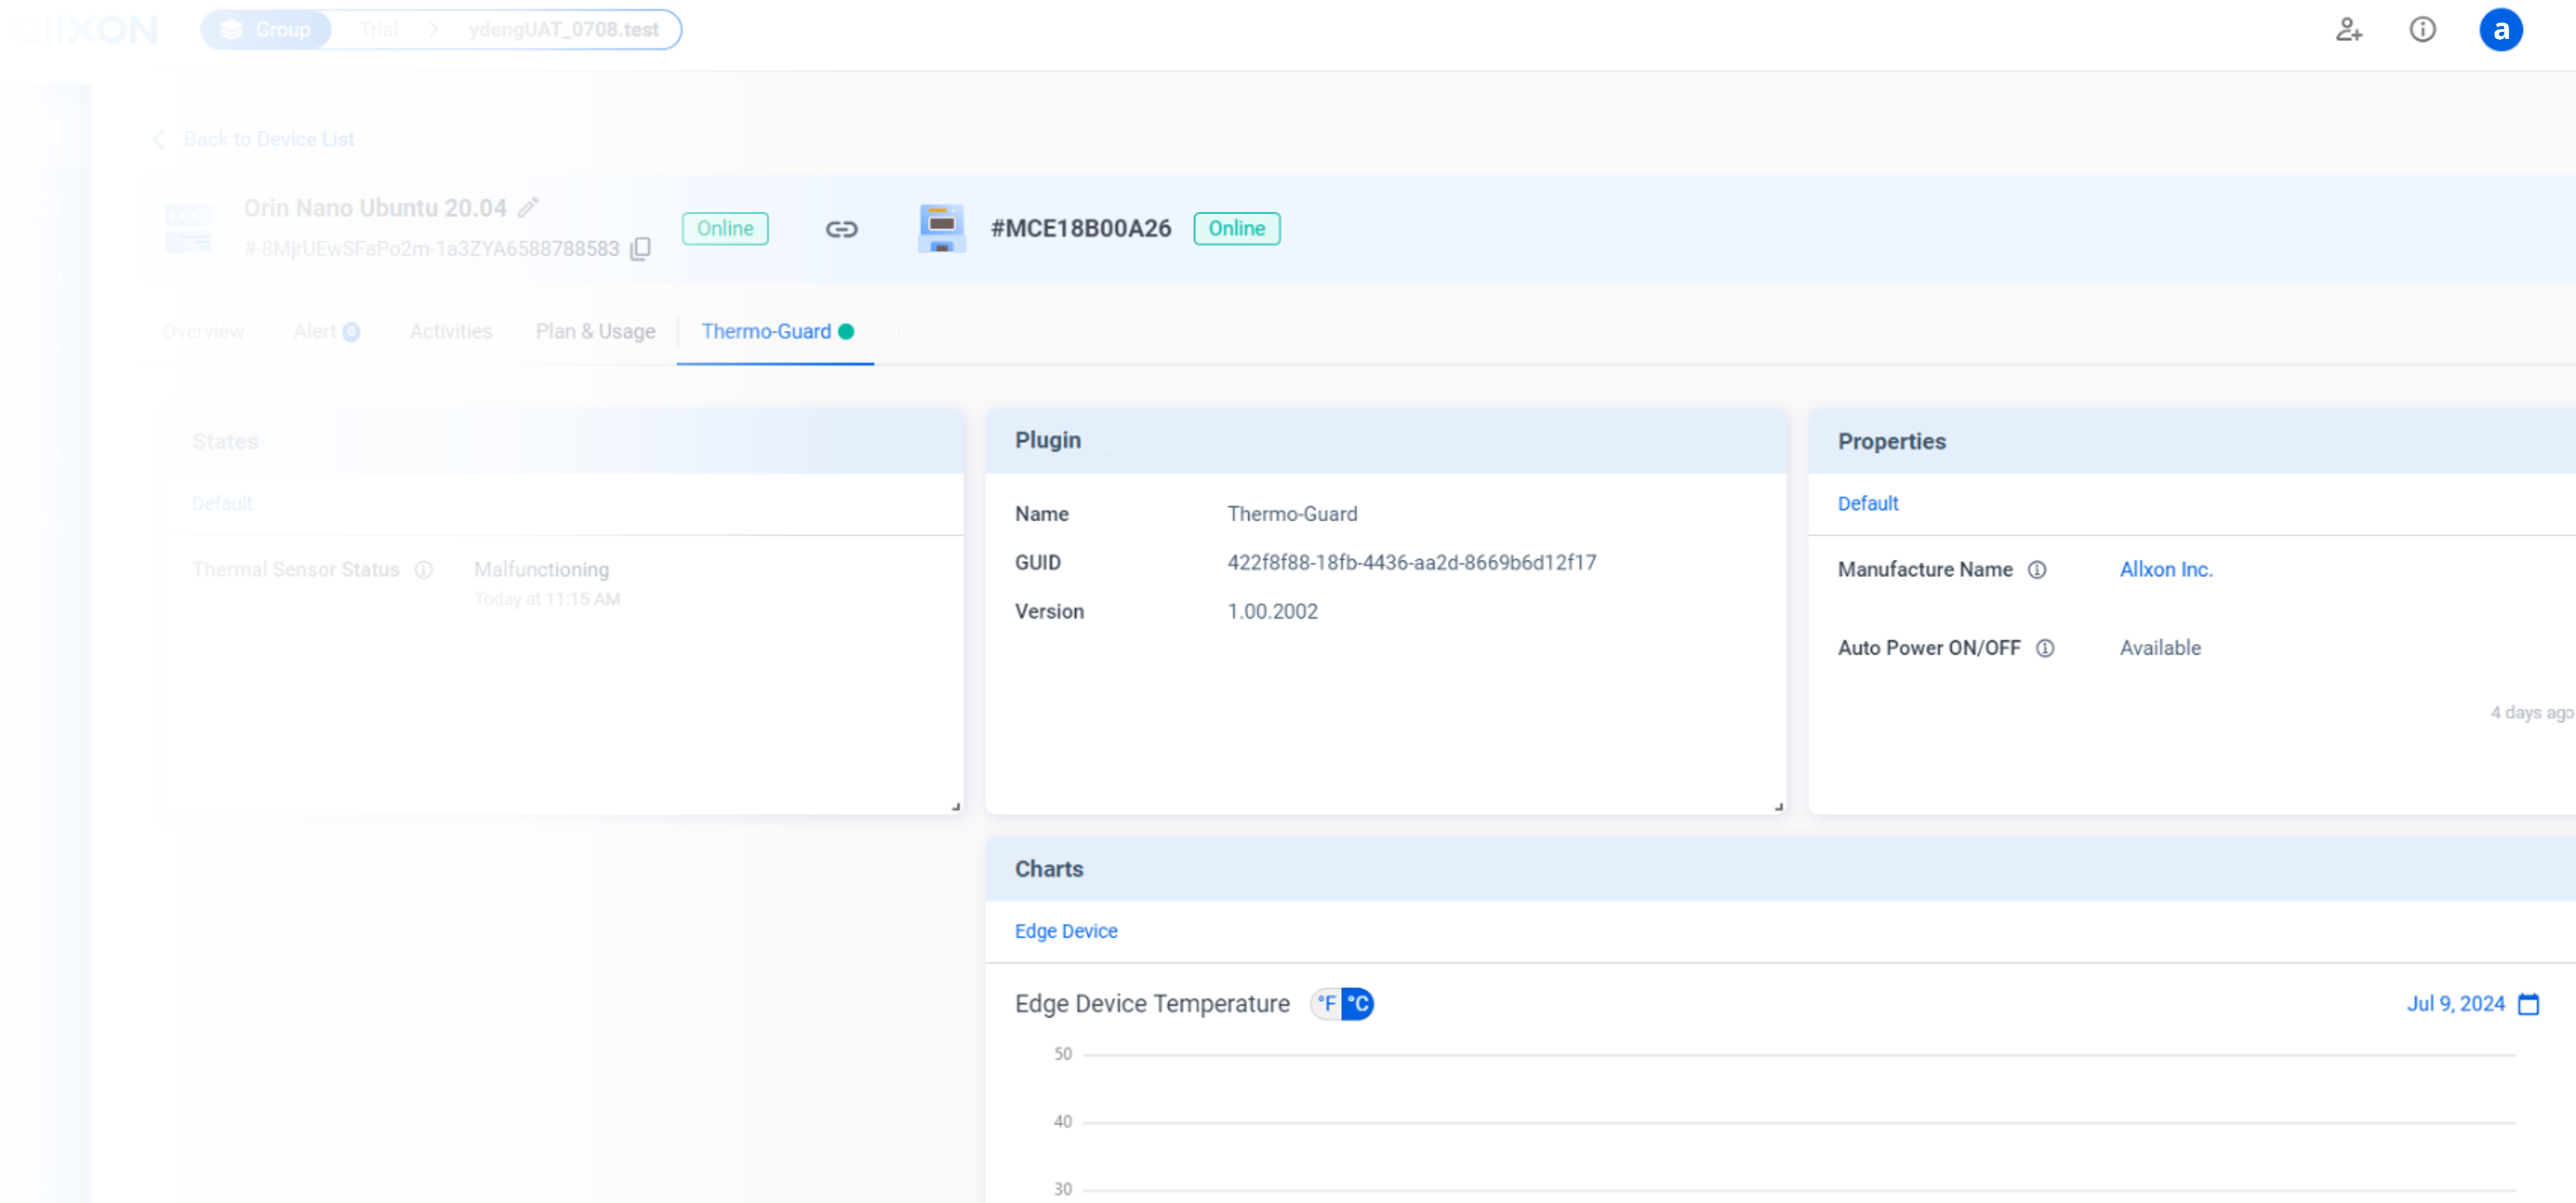Click the Jul 9, 2024 date

pos(2455,1004)
